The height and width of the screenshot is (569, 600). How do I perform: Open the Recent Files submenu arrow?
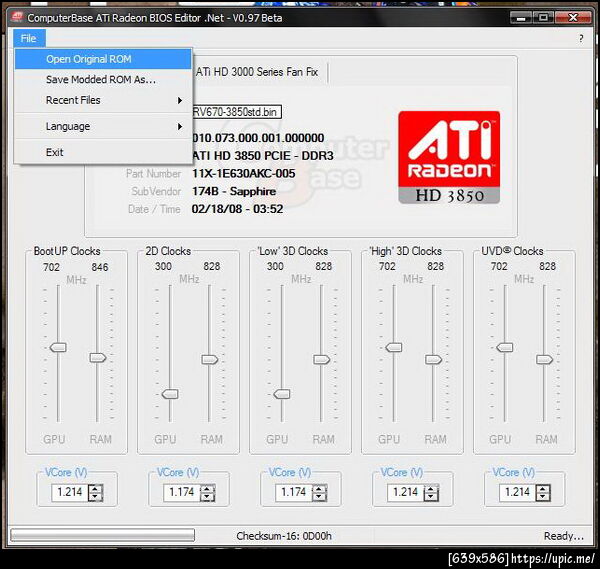[180, 101]
